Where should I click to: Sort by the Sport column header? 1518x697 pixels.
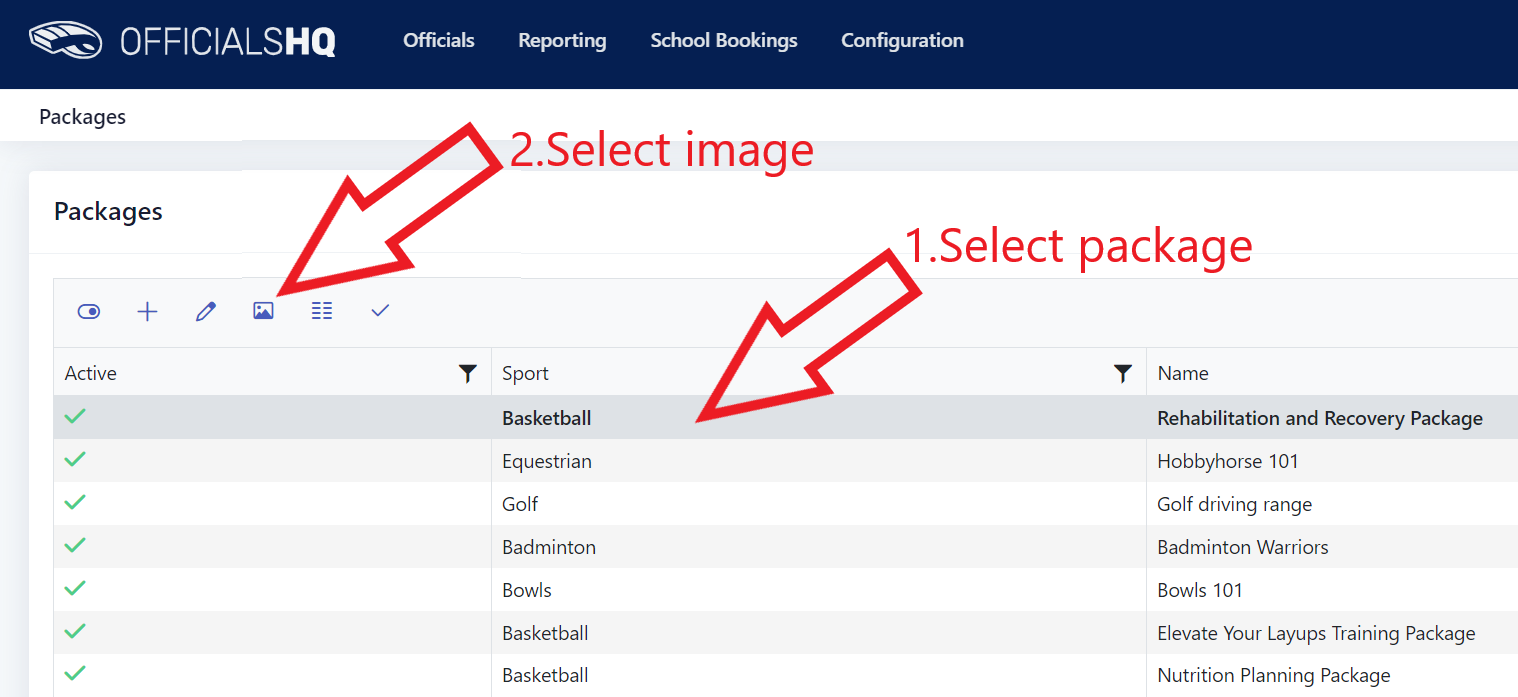pyautogui.click(x=525, y=373)
